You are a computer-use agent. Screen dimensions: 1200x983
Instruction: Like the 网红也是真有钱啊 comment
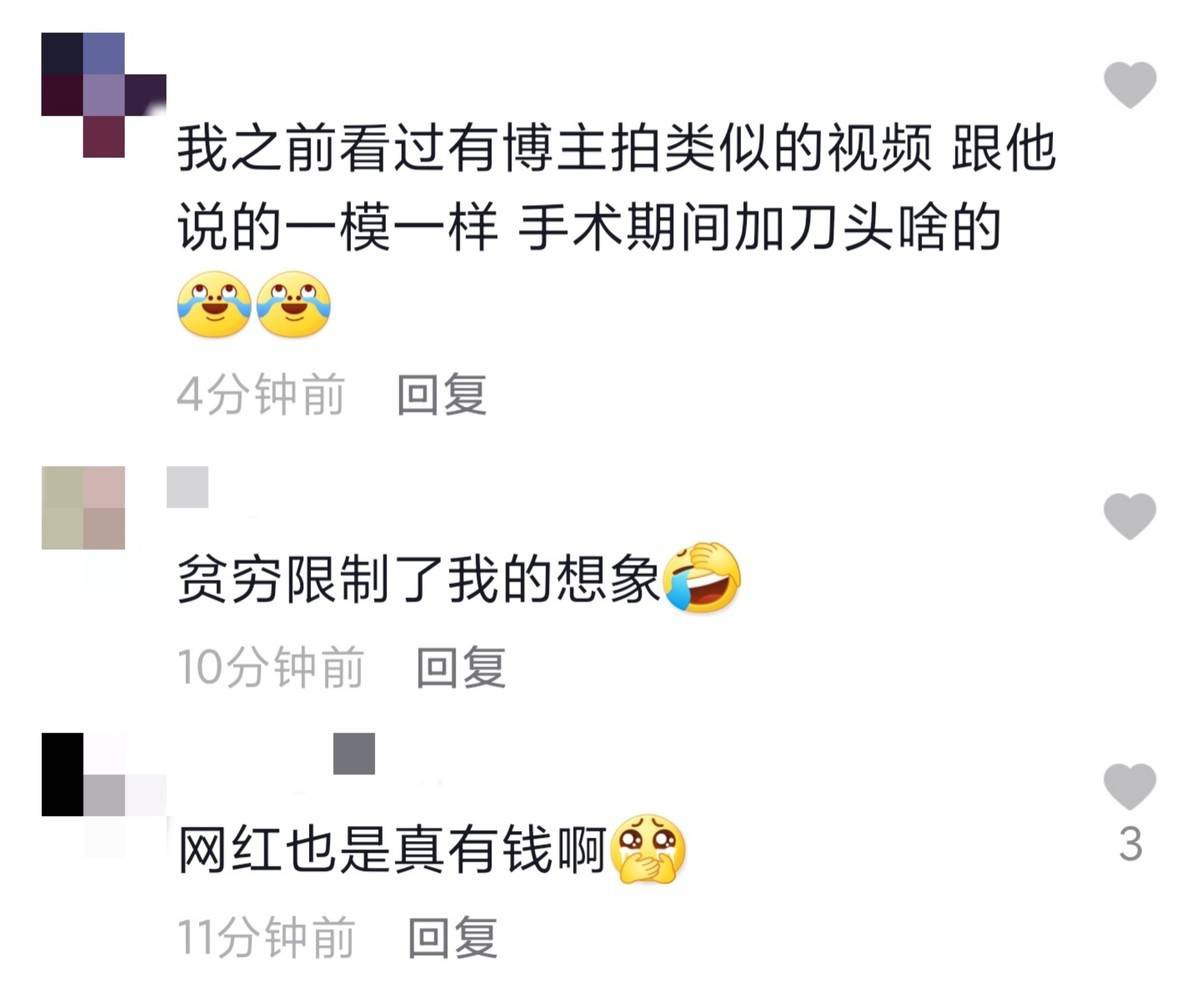(1130, 786)
